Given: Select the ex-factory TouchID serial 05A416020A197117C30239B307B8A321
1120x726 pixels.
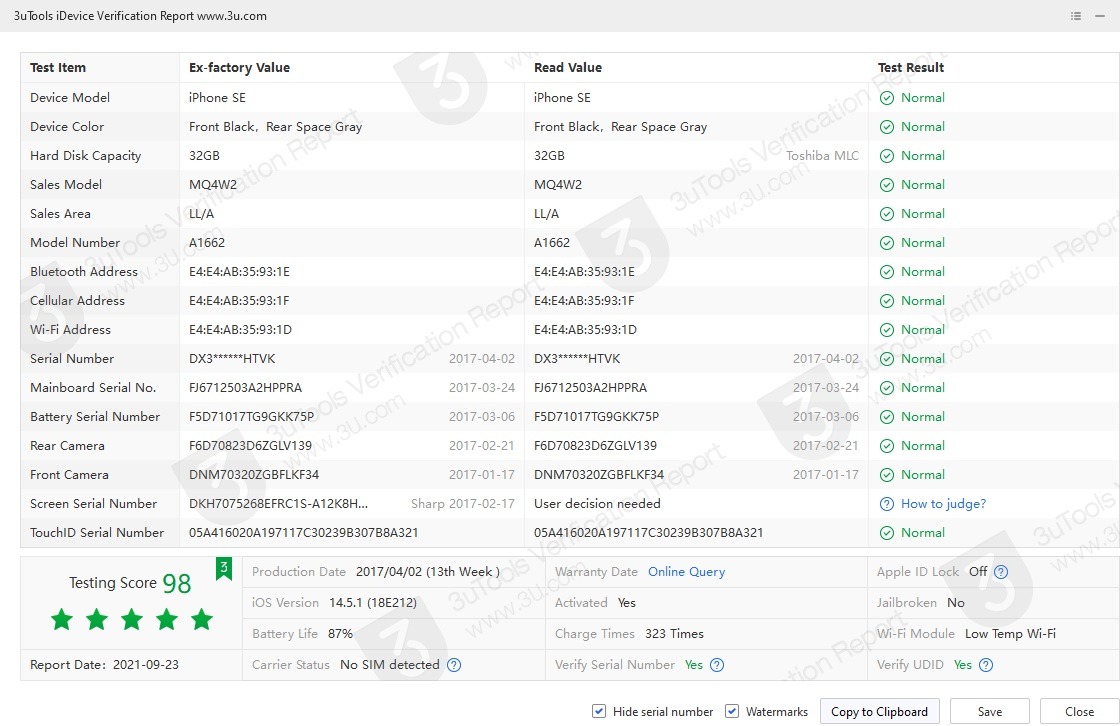Looking at the screenshot, I should [x=304, y=533].
